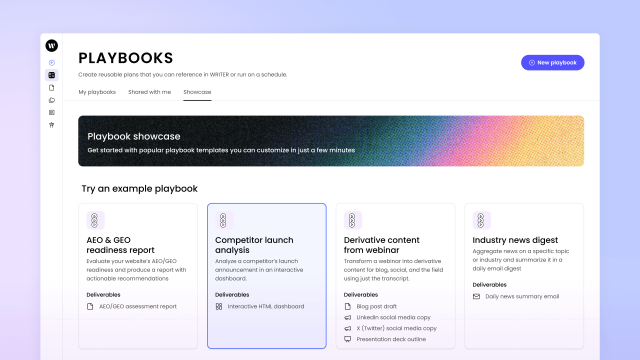
Task: Click the megaphone icon beside X (Twitter) social media copy
Action: 347,328
